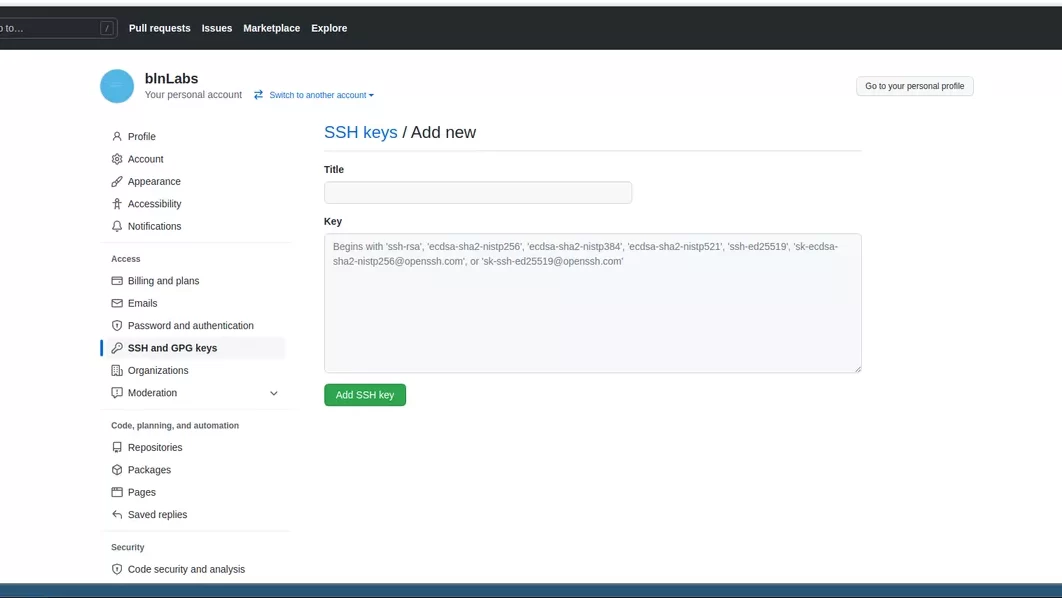The width and height of the screenshot is (1062, 598).
Task: Open Explore in top navigation
Action: [329, 28]
